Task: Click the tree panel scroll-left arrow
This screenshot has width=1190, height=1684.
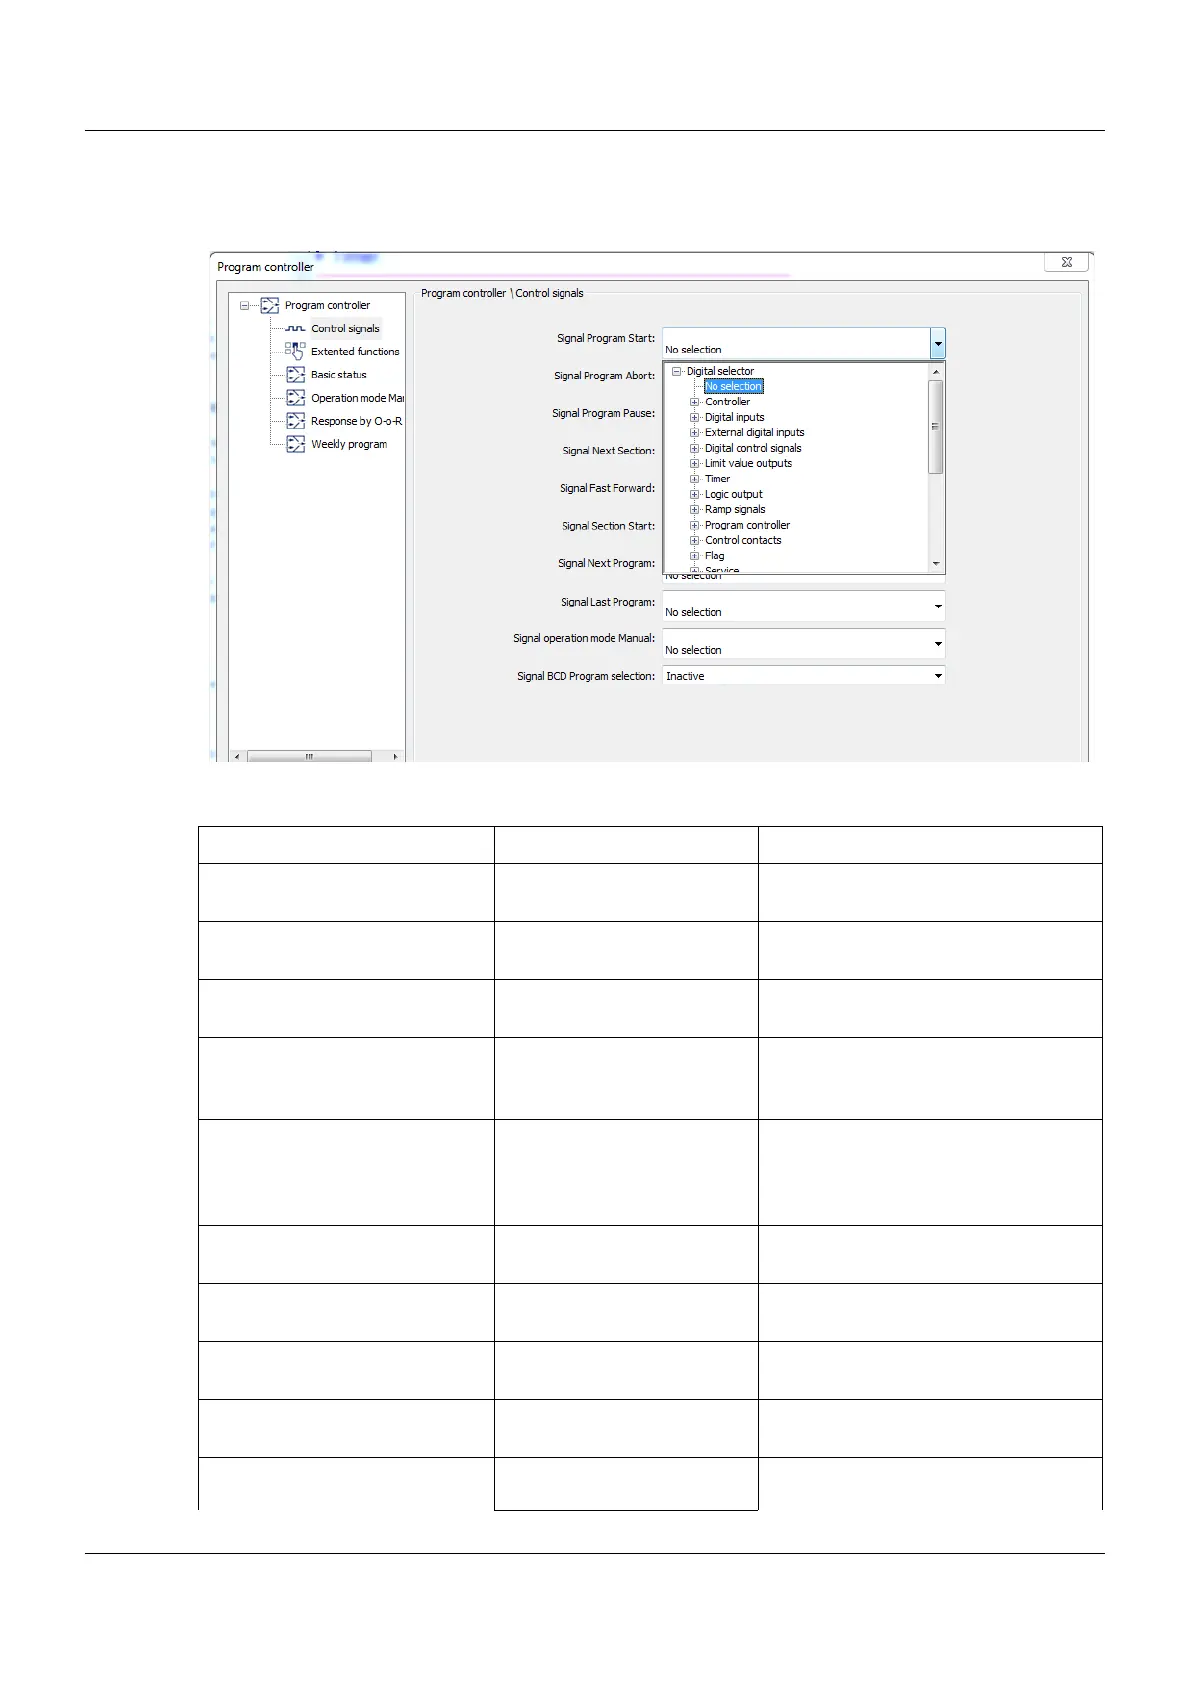Action: pyautogui.click(x=237, y=756)
